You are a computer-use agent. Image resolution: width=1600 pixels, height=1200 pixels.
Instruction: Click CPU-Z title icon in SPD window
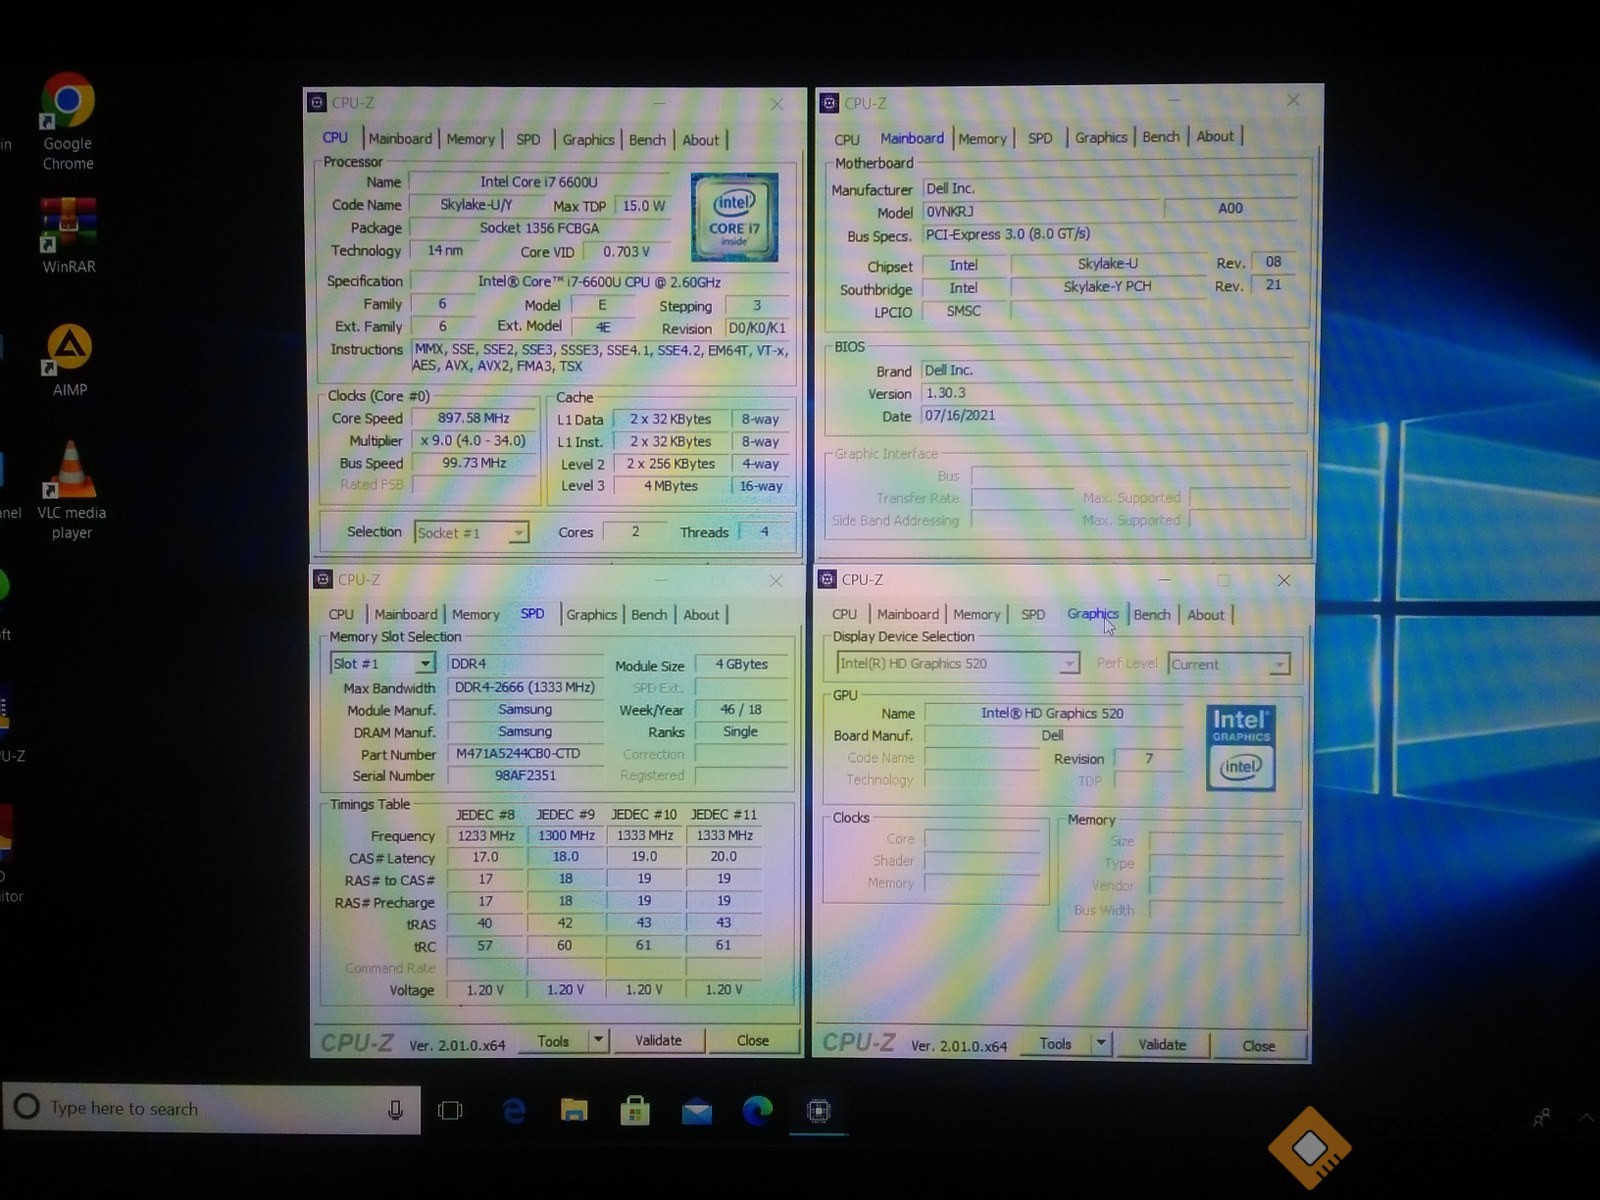(x=323, y=579)
